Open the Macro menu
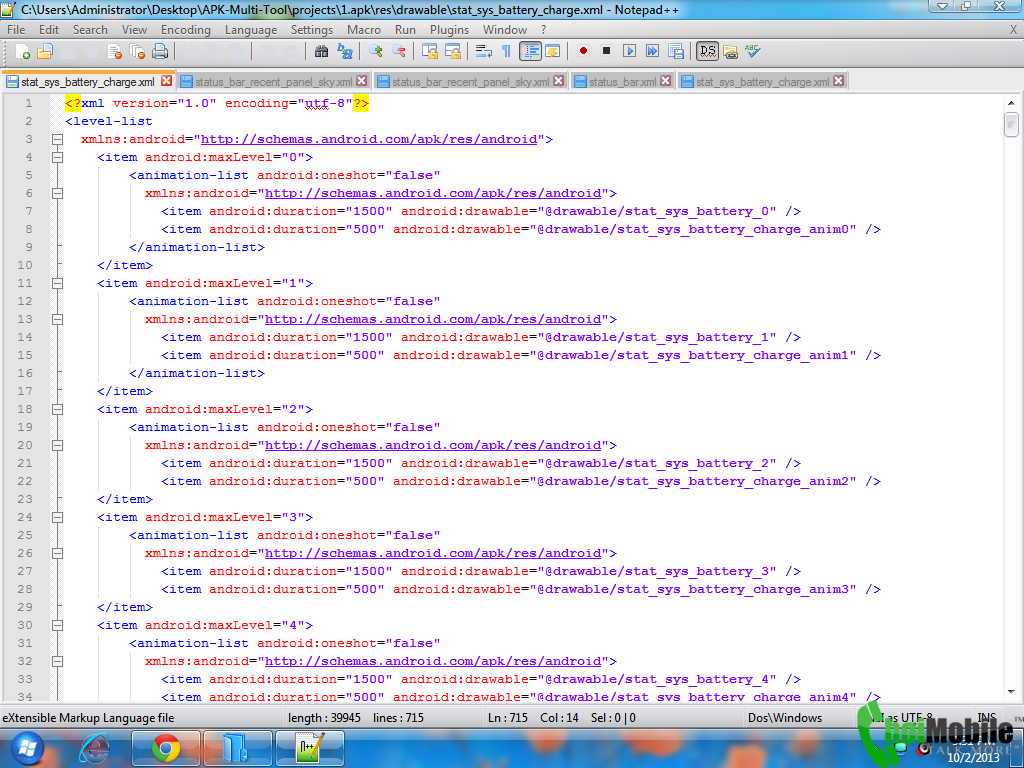The height and width of the screenshot is (768, 1024). (364, 29)
